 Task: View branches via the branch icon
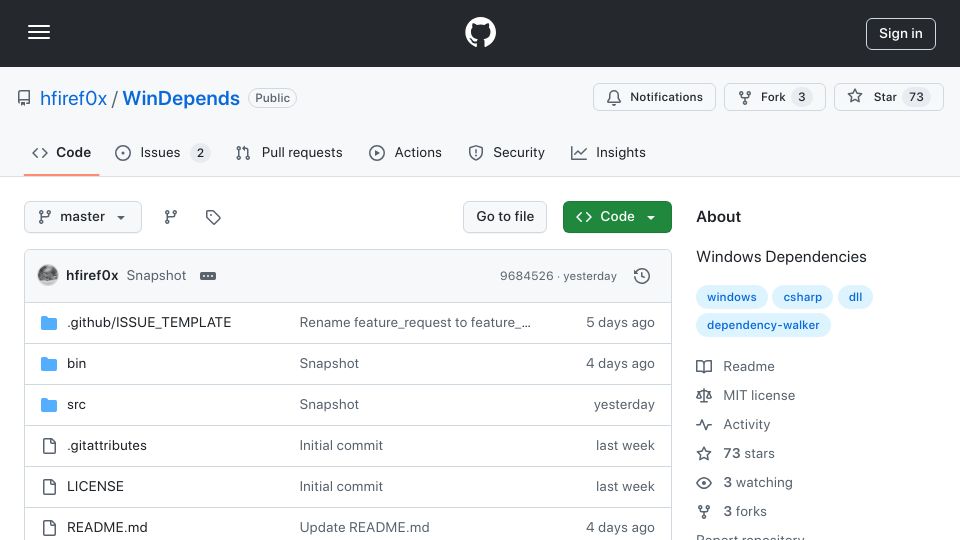coord(171,217)
